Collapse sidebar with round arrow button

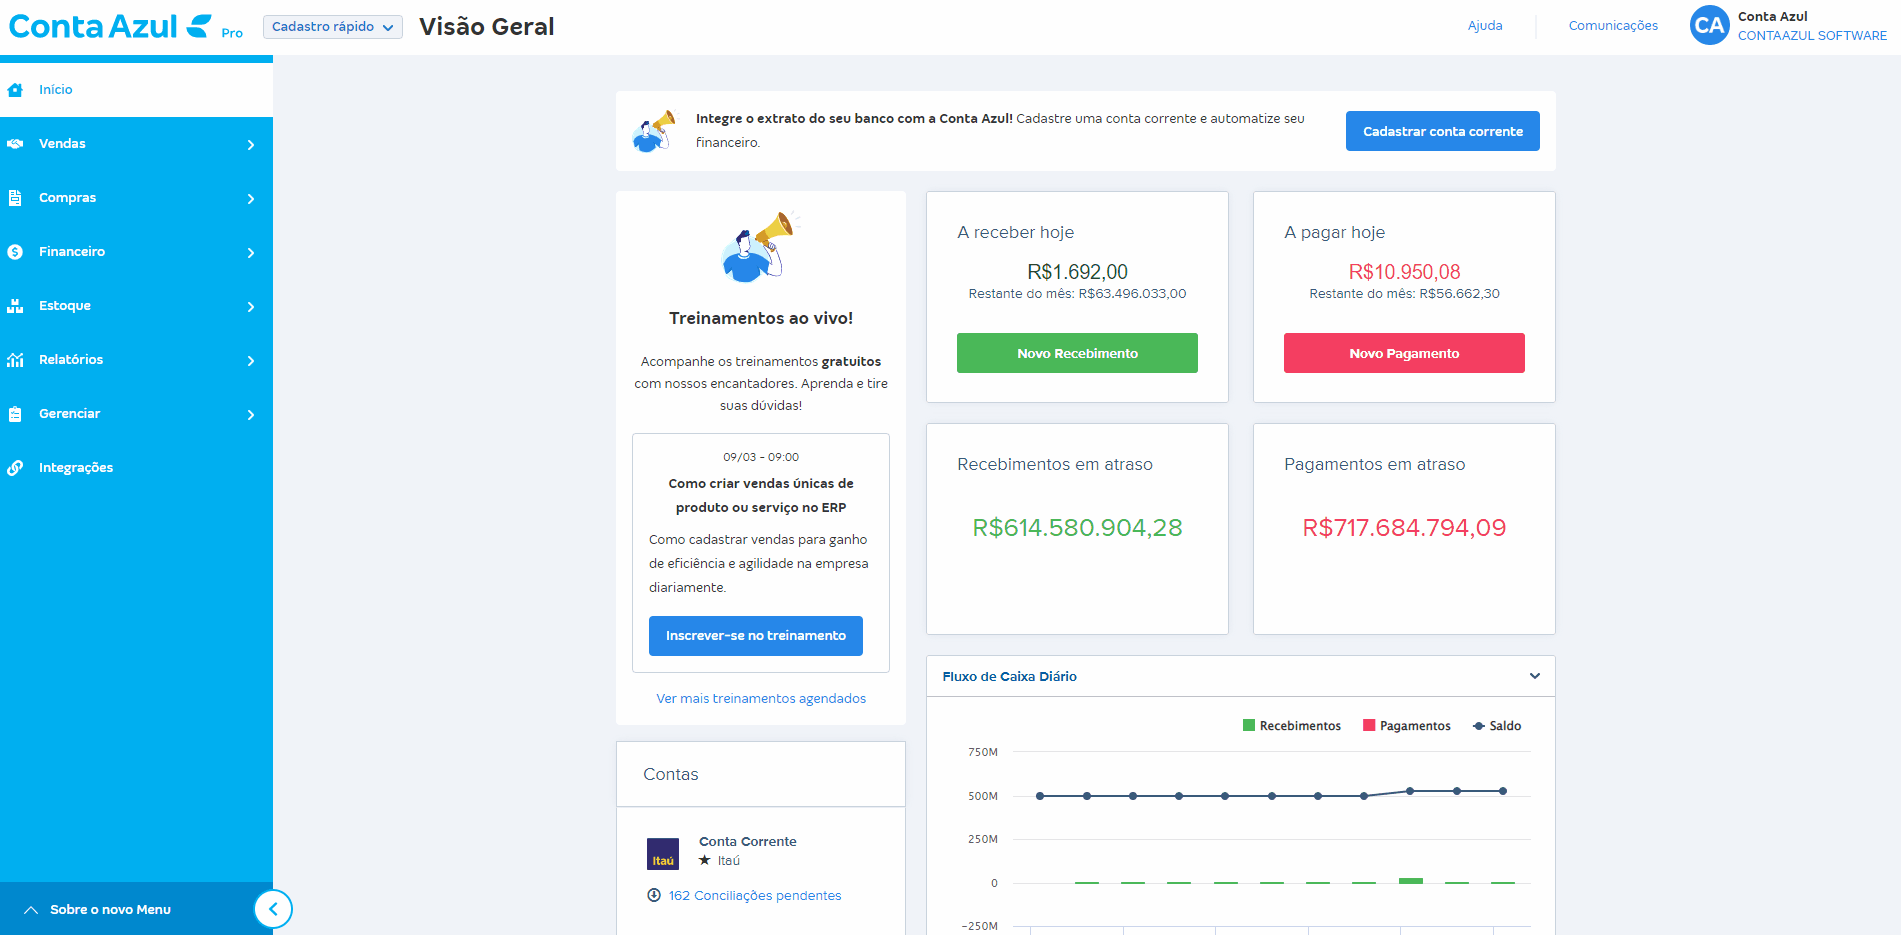pyautogui.click(x=273, y=909)
